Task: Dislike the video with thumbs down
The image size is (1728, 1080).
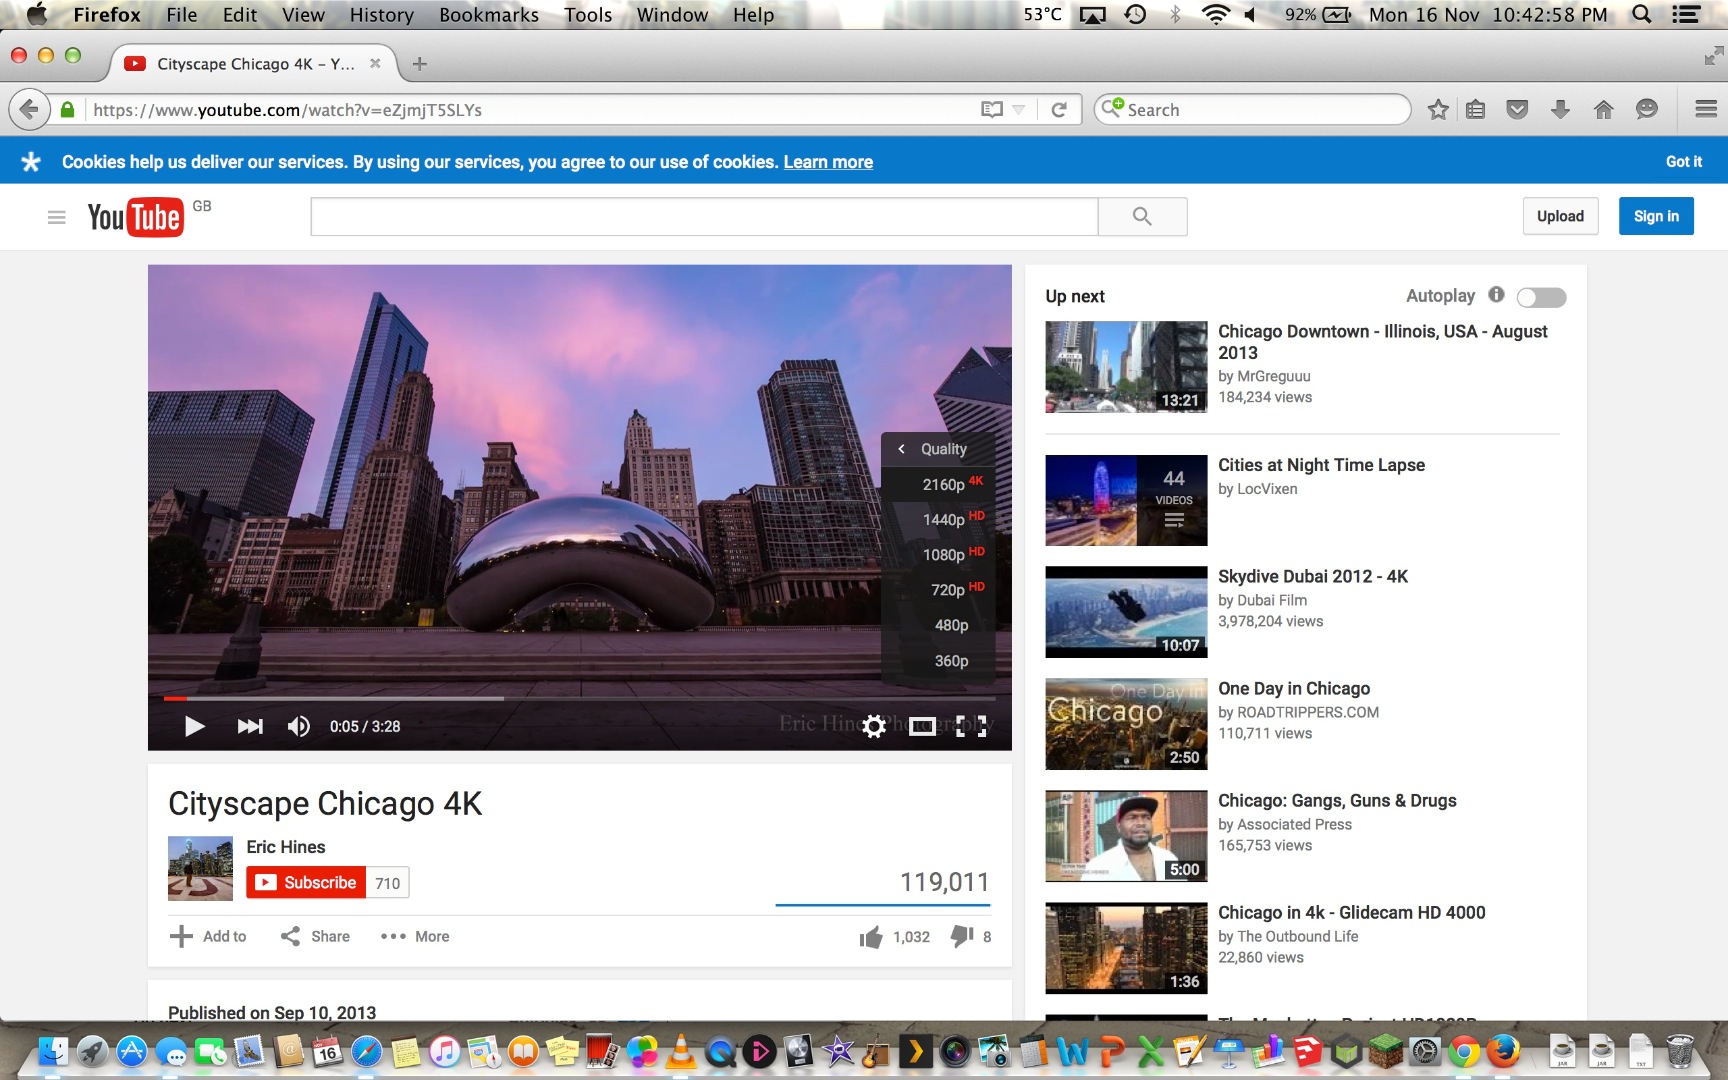Action: pos(961,937)
